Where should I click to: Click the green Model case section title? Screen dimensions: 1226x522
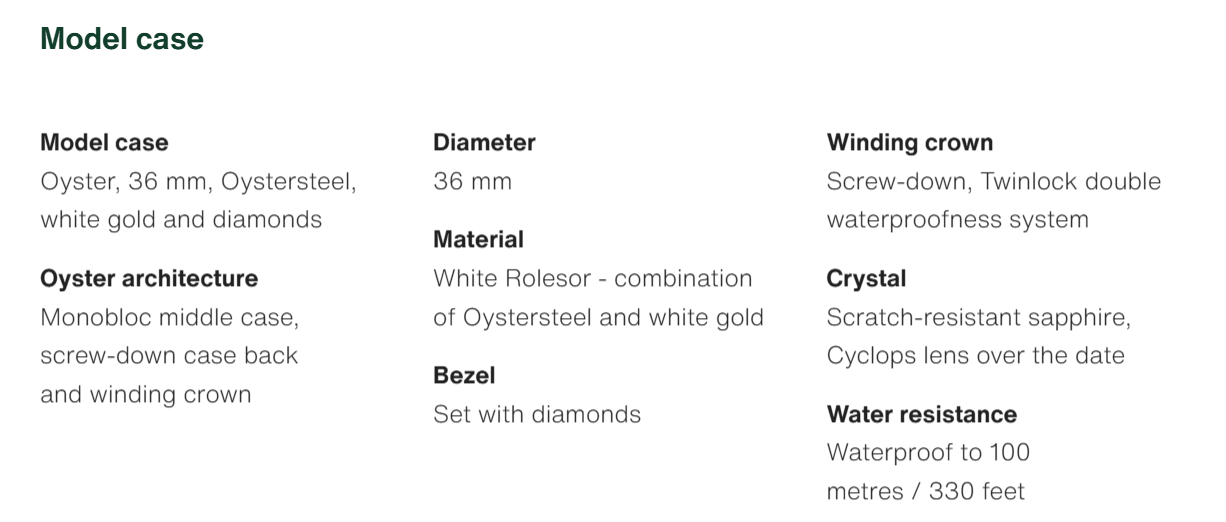tap(122, 39)
